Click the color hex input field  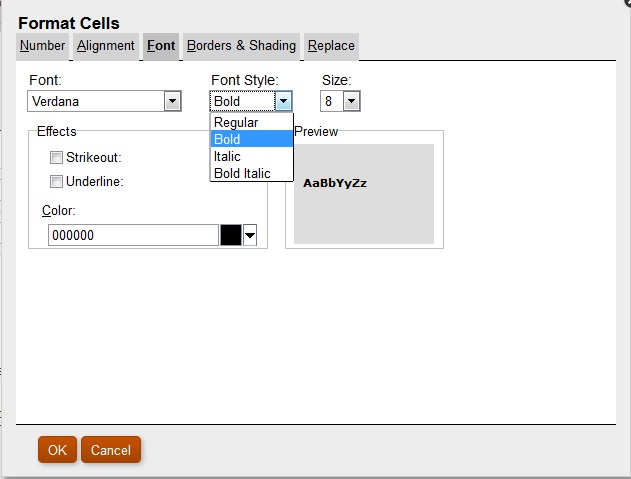click(x=132, y=235)
